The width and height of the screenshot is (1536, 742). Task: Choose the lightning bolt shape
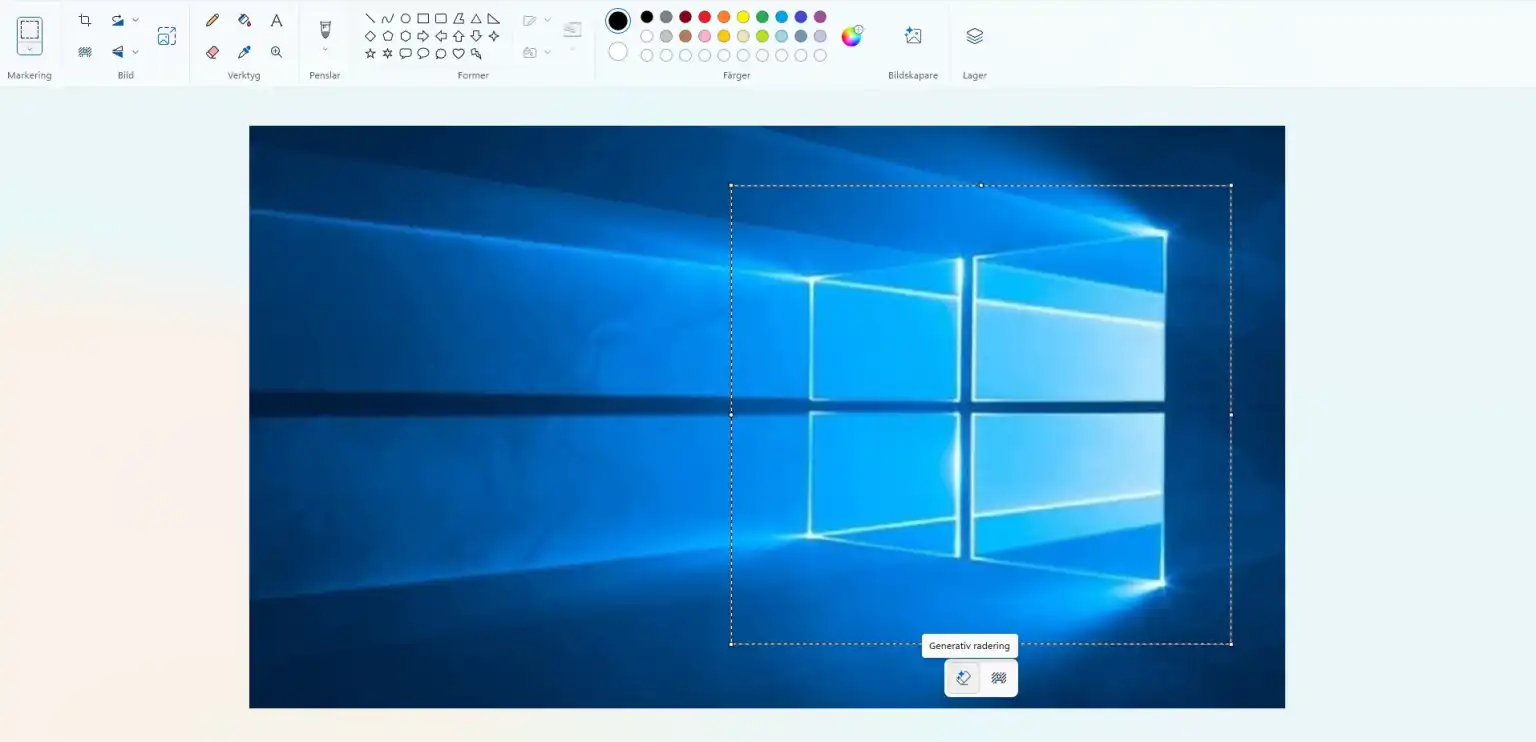point(476,54)
